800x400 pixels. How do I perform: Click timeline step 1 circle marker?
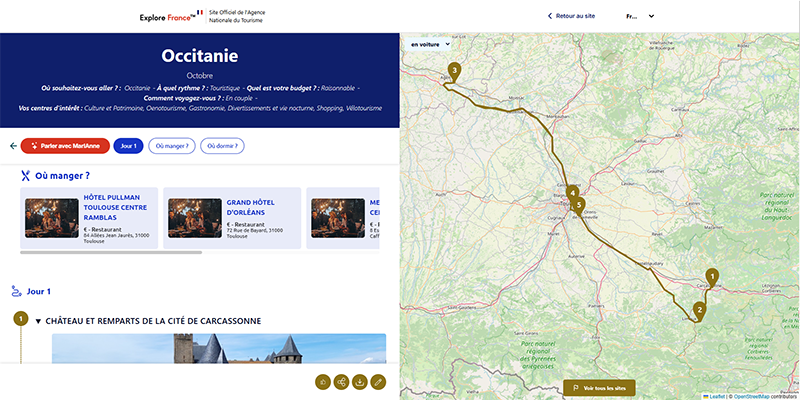click(20, 319)
